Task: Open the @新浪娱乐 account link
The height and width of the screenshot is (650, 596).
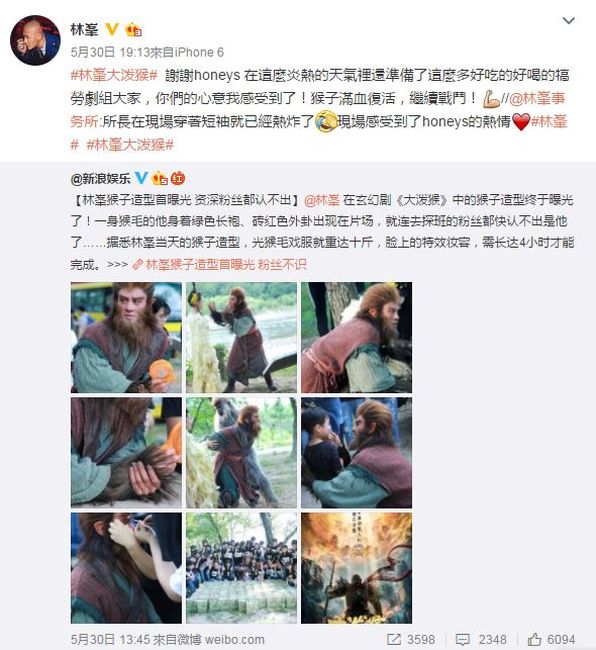Action: (x=100, y=178)
